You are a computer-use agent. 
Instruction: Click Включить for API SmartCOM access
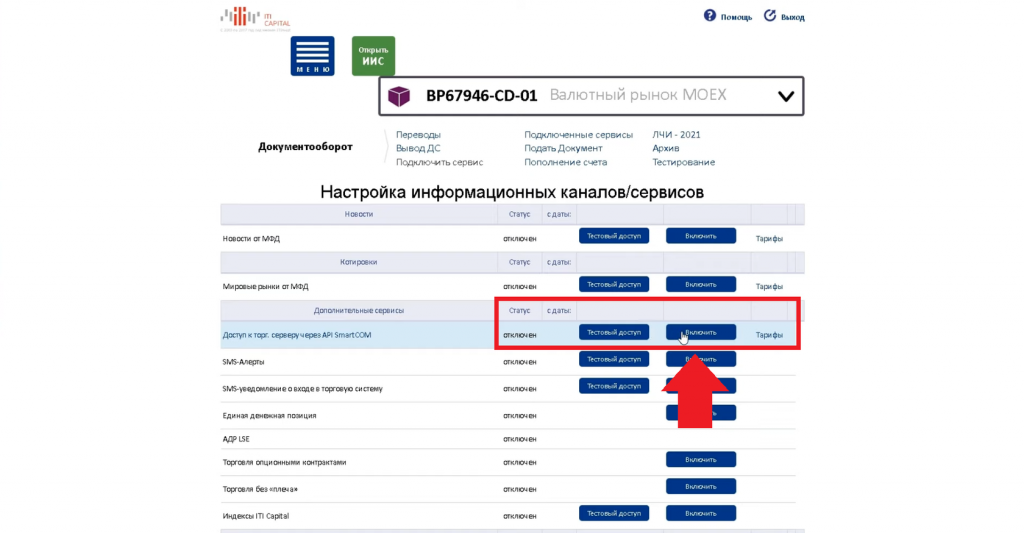(x=701, y=332)
